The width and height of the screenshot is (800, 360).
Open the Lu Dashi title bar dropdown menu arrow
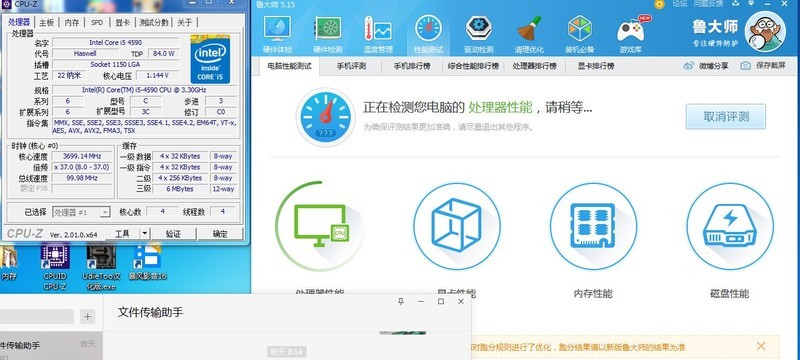[752, 3]
